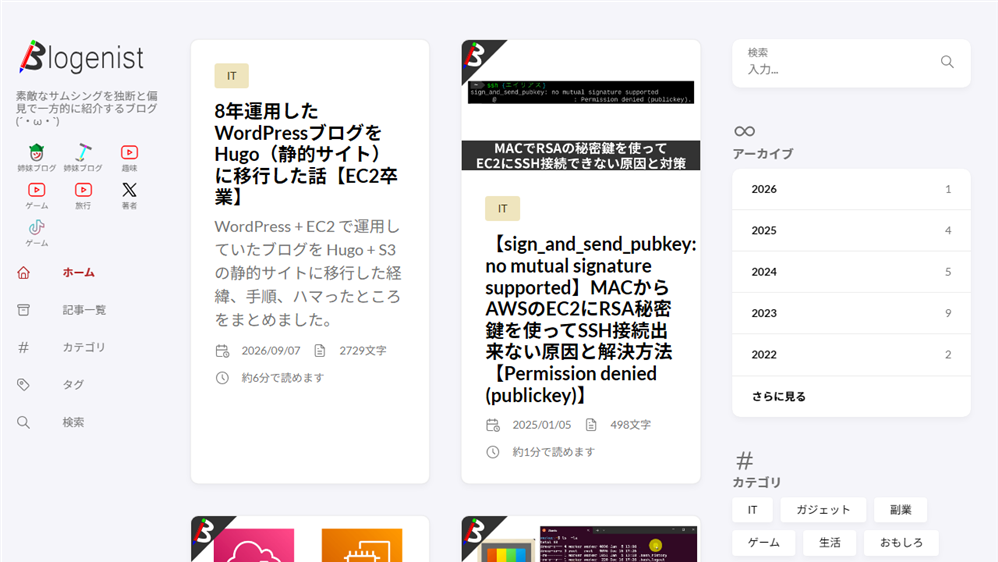
Task: Select the 生活 category tag
Action: (830, 543)
